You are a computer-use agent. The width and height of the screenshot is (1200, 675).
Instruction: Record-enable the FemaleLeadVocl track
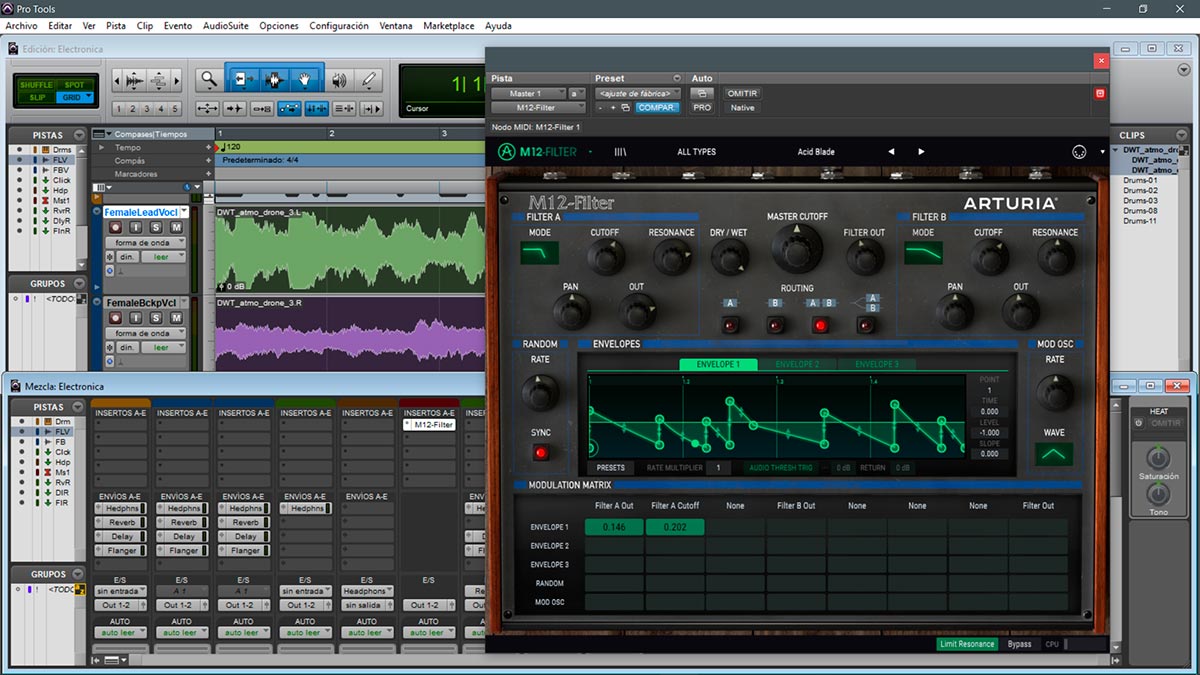(x=115, y=228)
